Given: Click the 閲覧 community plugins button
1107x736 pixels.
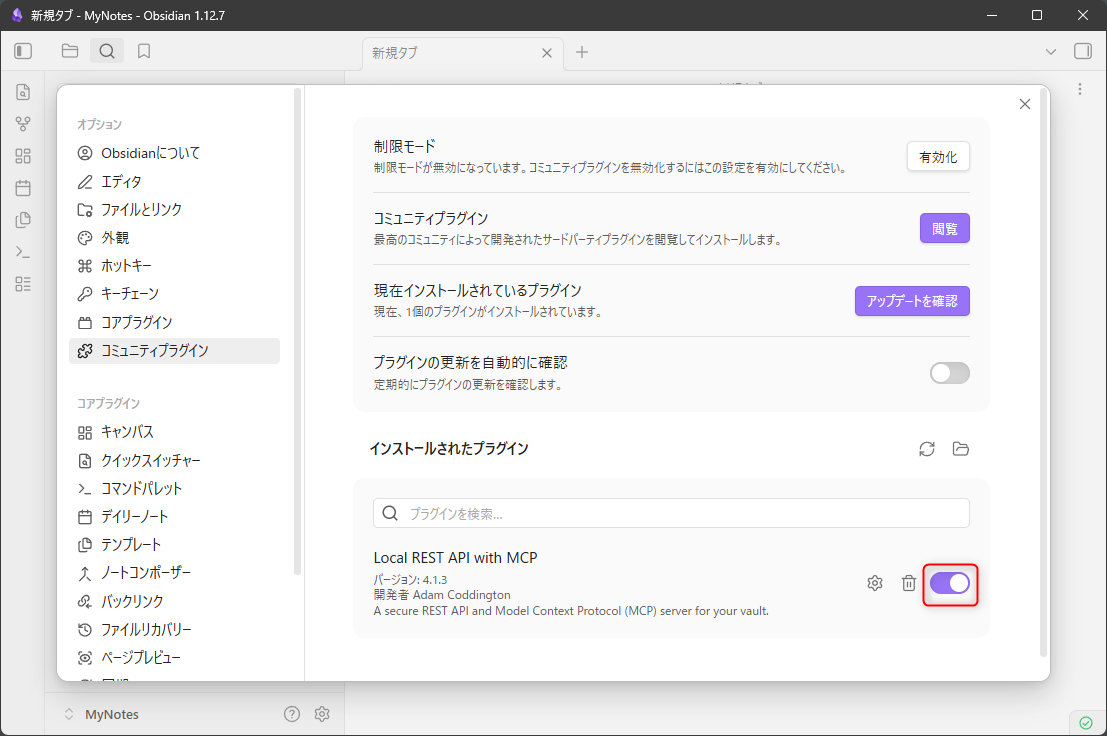Looking at the screenshot, I should 945,228.
